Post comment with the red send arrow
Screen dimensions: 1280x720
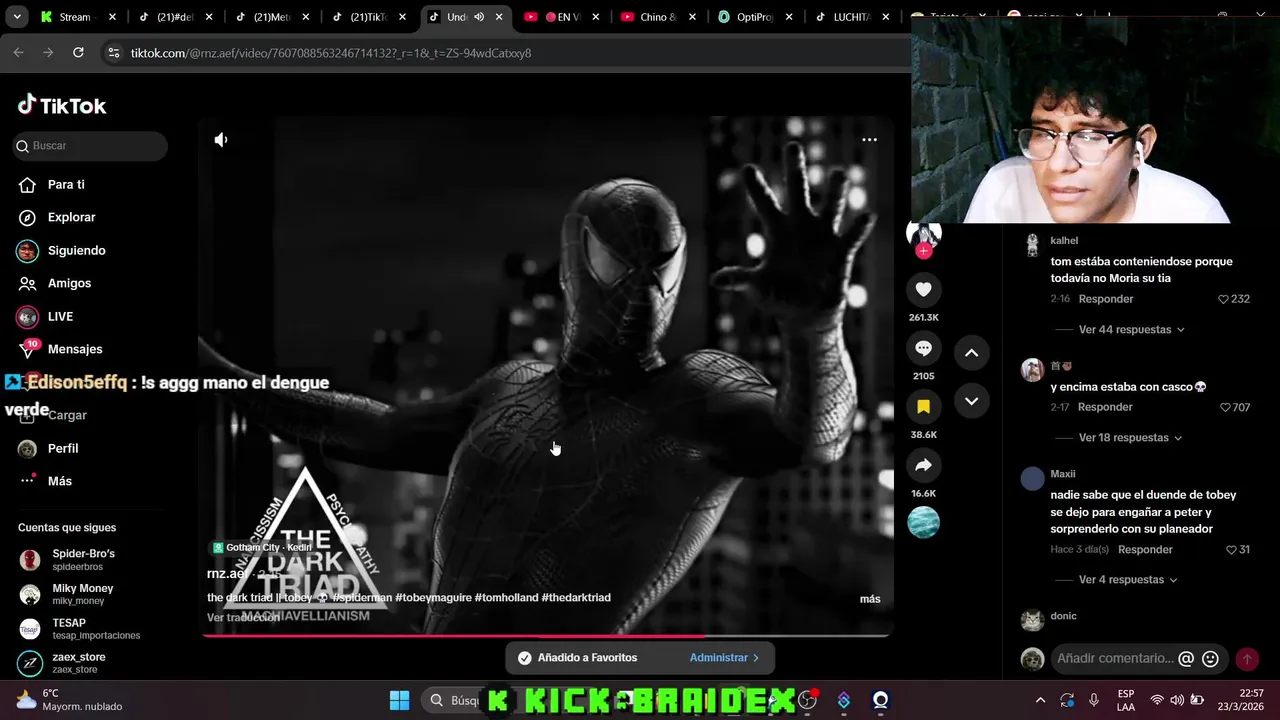(1247, 659)
